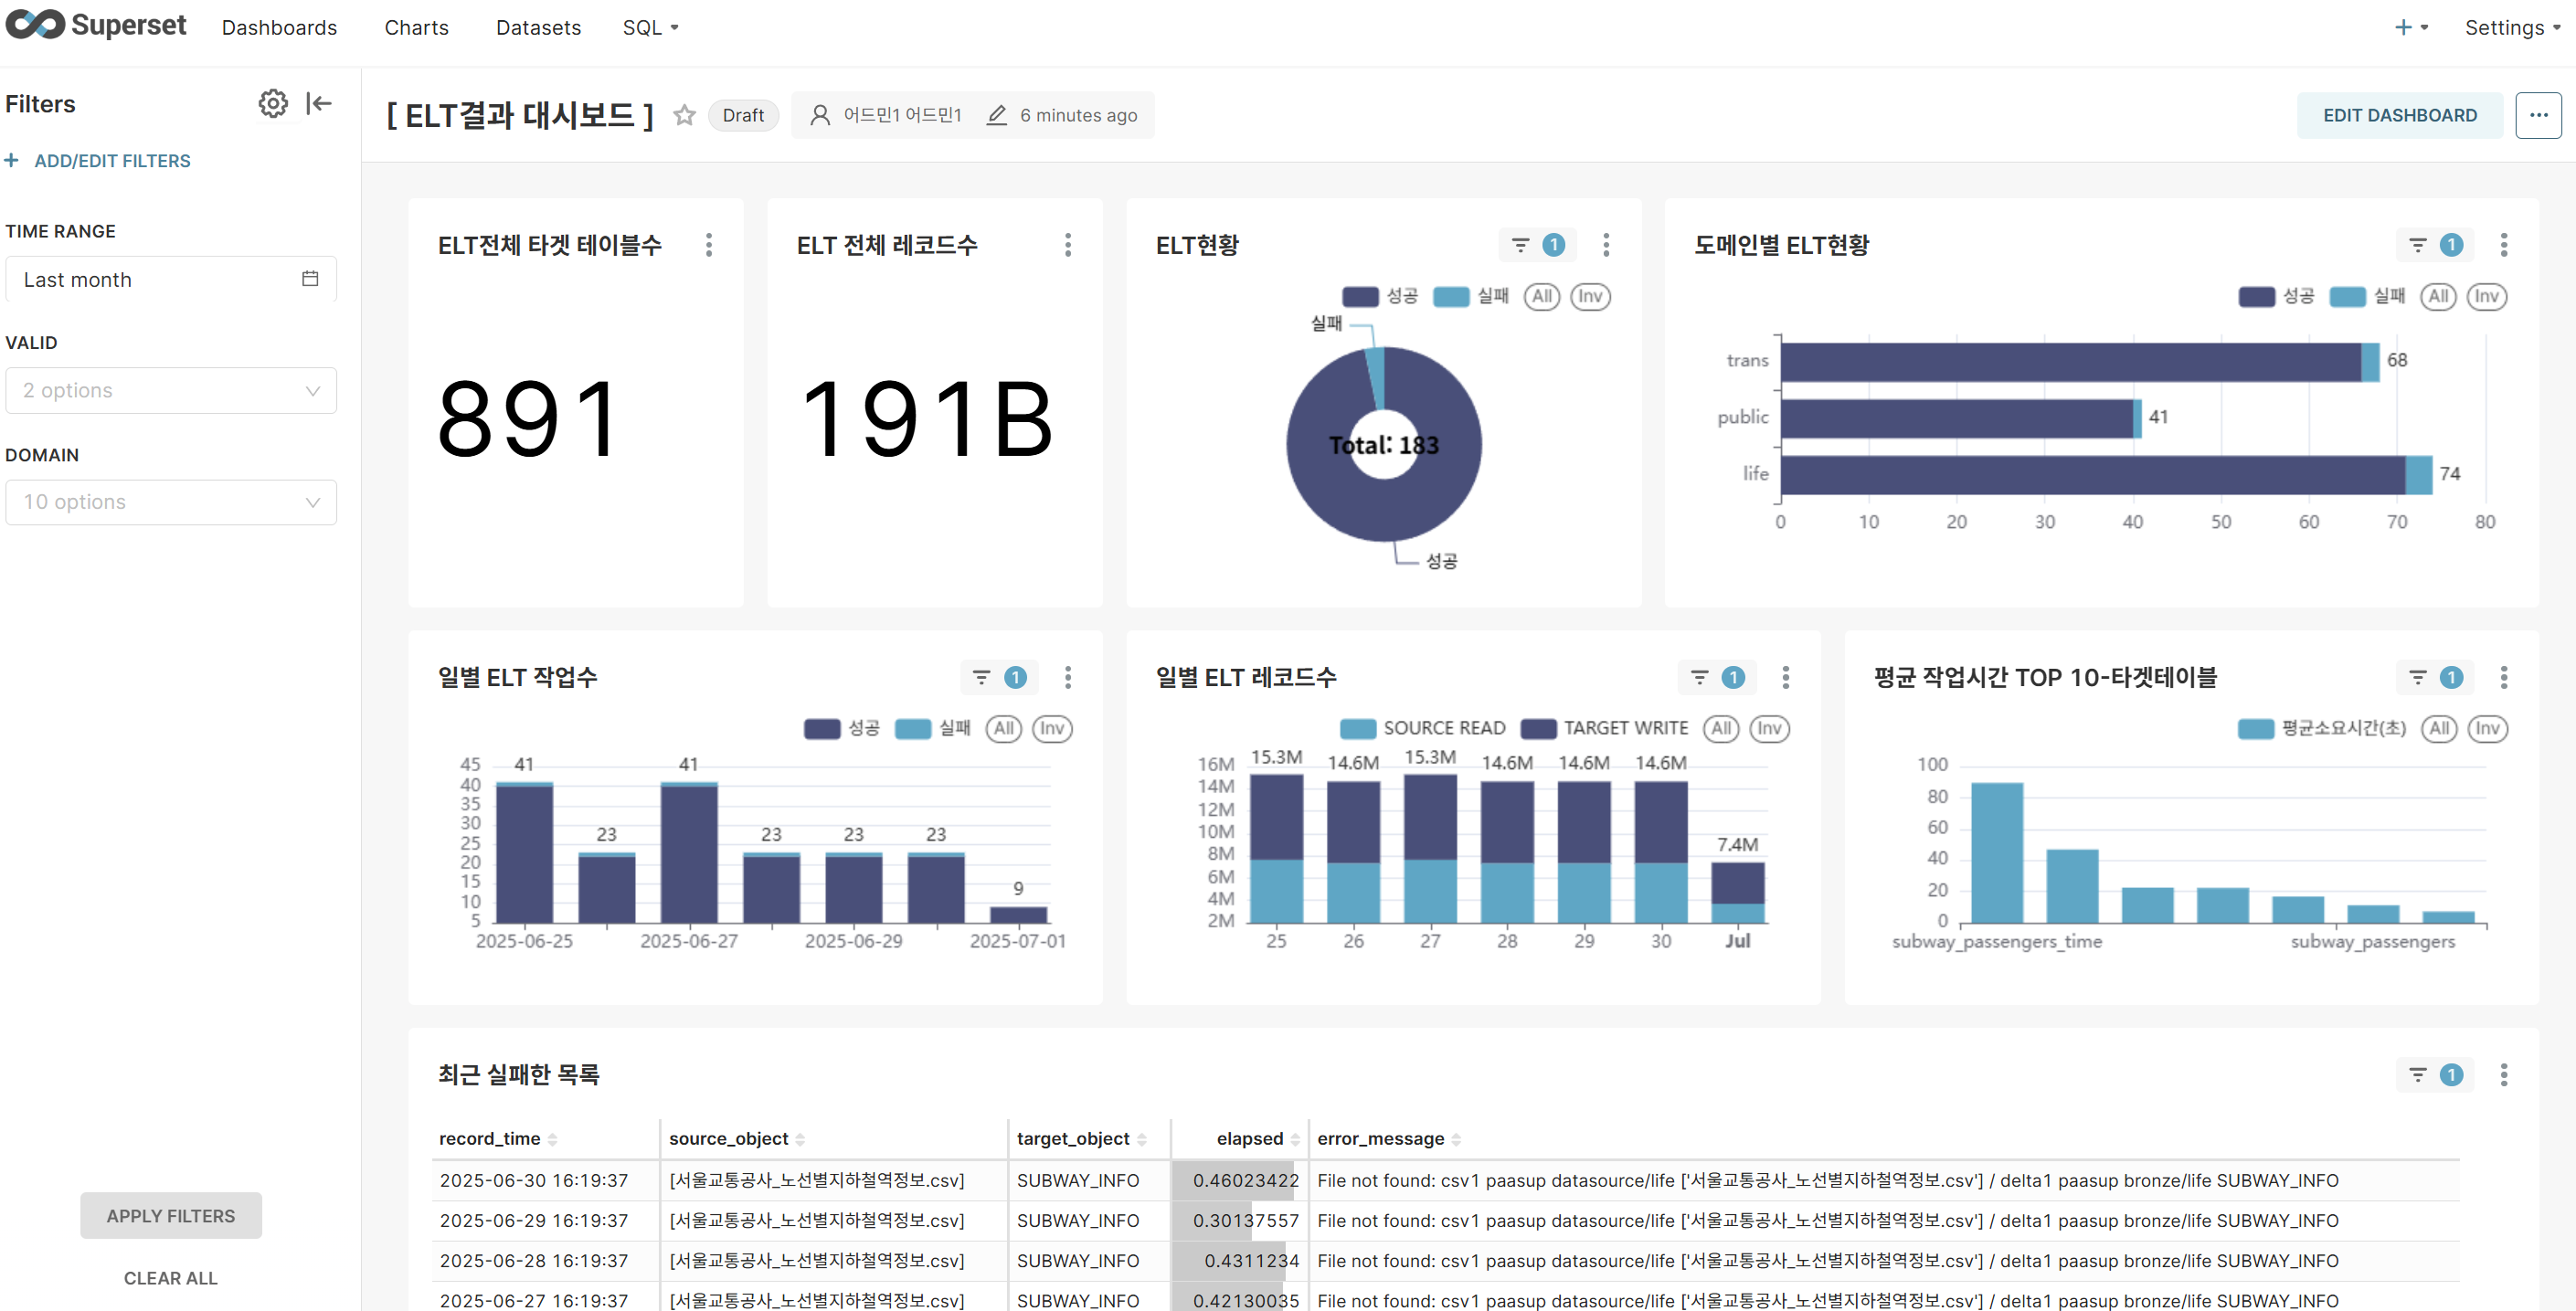
Task: Toggle the 실패 color swatch in 일별 ELT 작업수 legend
Action: click(913, 728)
